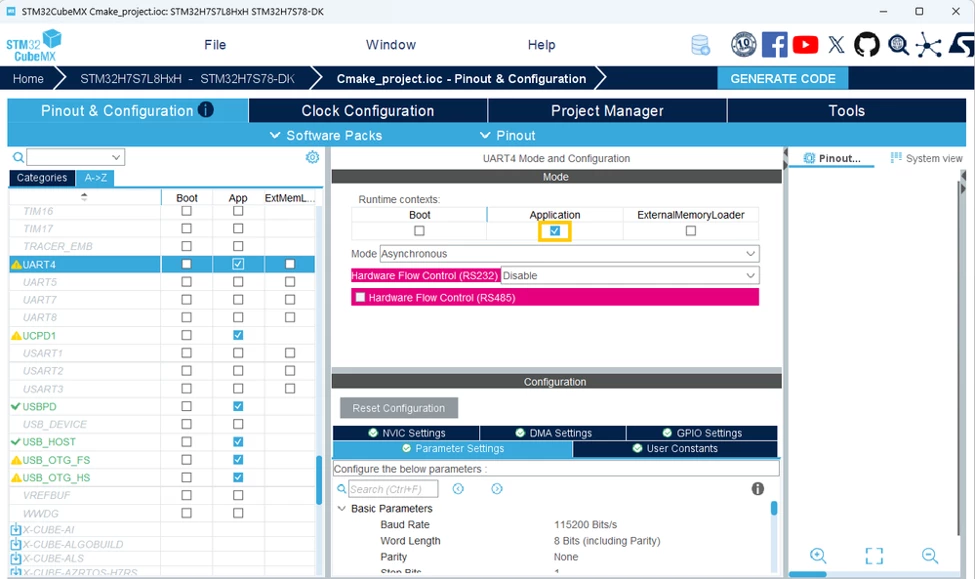
Task: Go to Home breadcrumb
Action: (x=28, y=79)
